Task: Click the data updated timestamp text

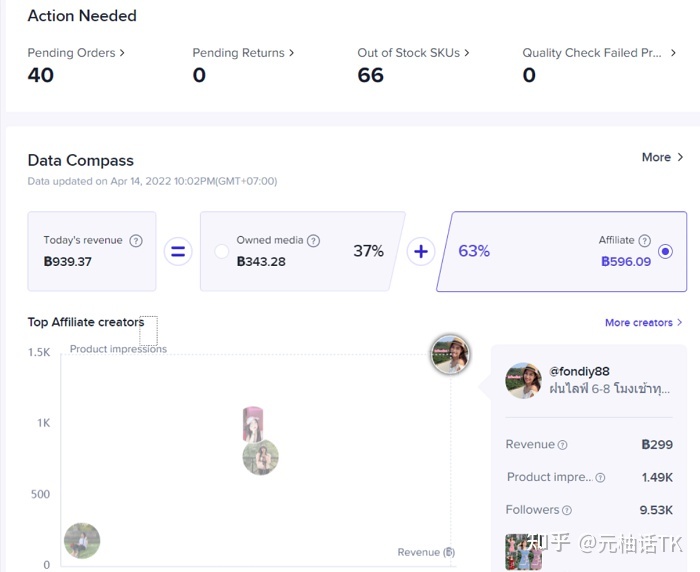Action: [x=152, y=181]
